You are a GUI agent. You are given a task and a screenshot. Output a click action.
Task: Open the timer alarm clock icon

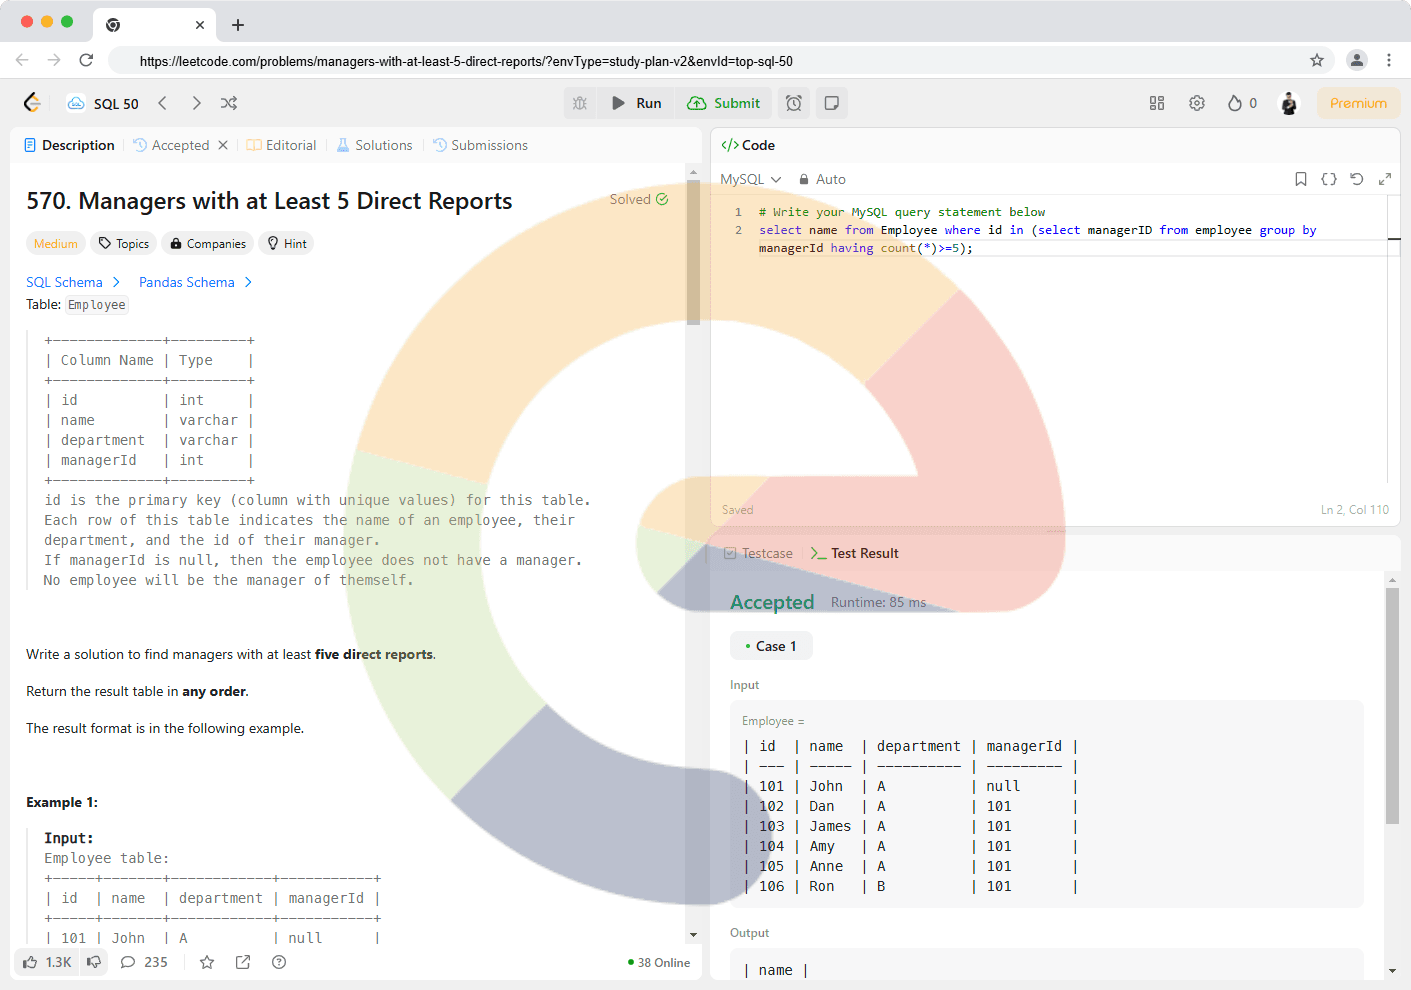[x=793, y=103]
